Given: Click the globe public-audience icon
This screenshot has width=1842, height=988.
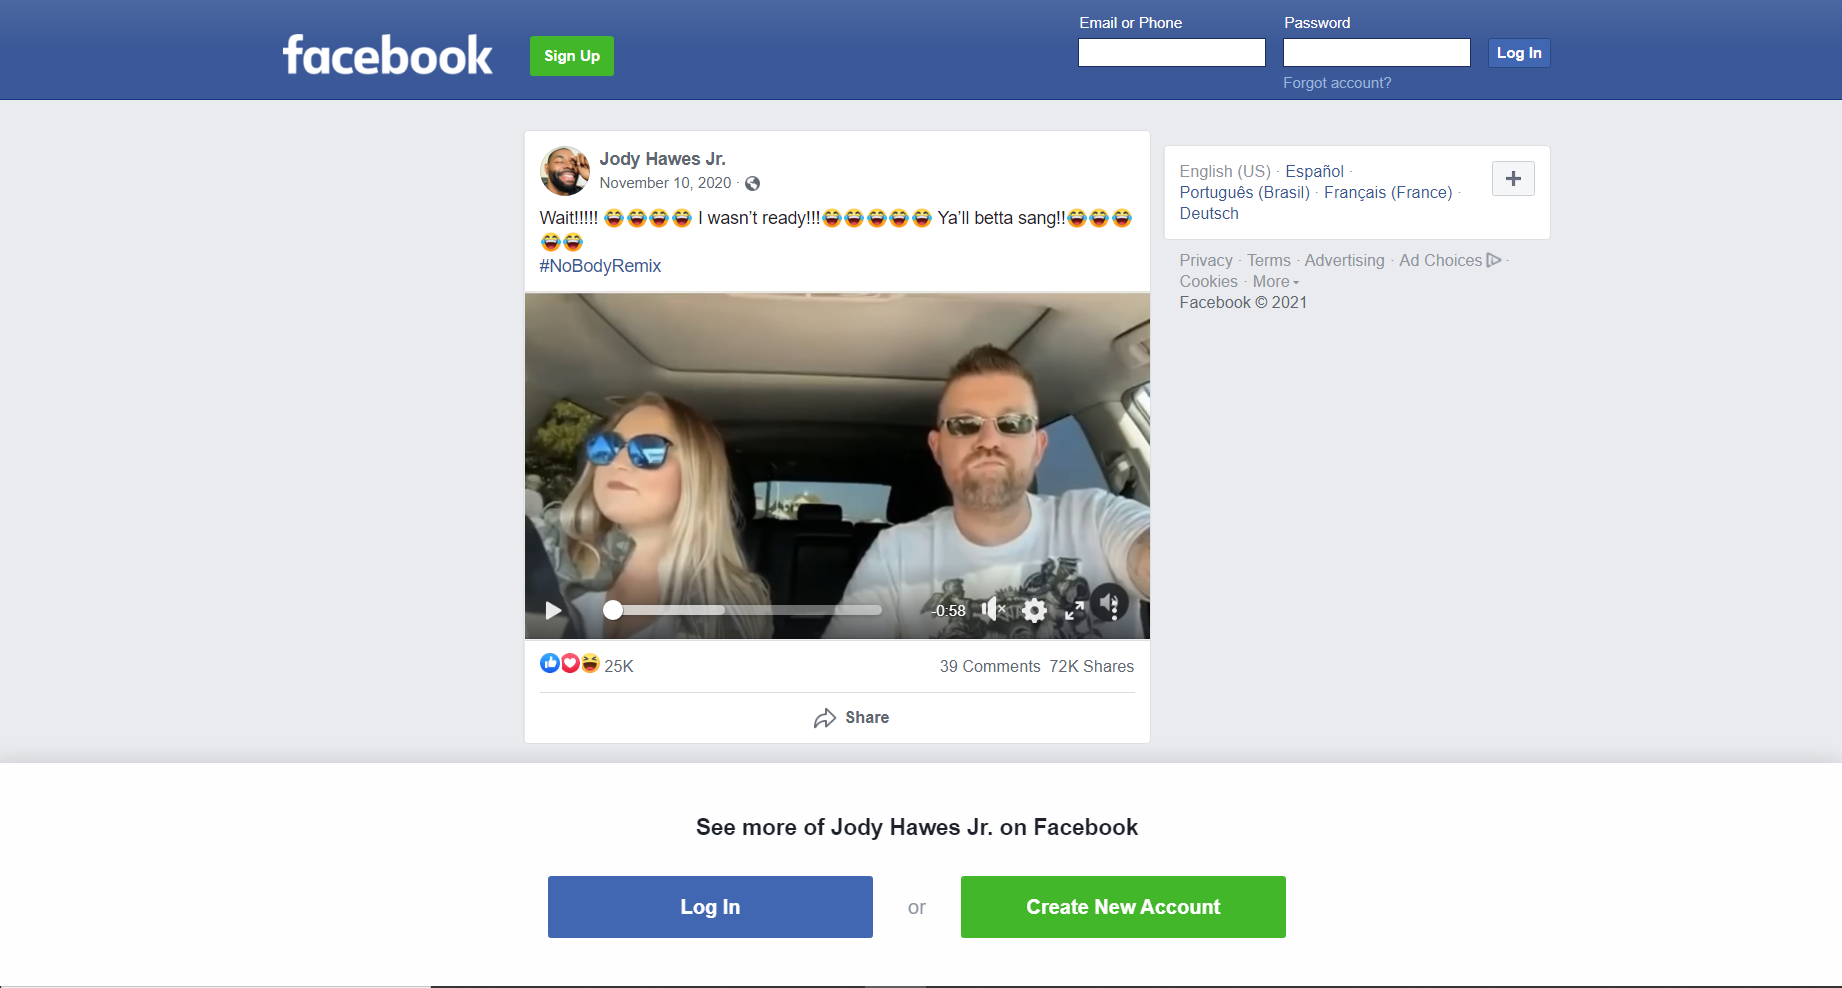Looking at the screenshot, I should point(753,183).
